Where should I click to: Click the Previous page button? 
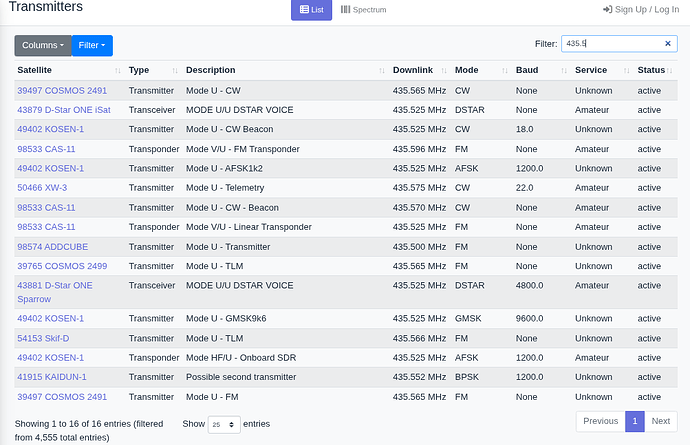600,421
